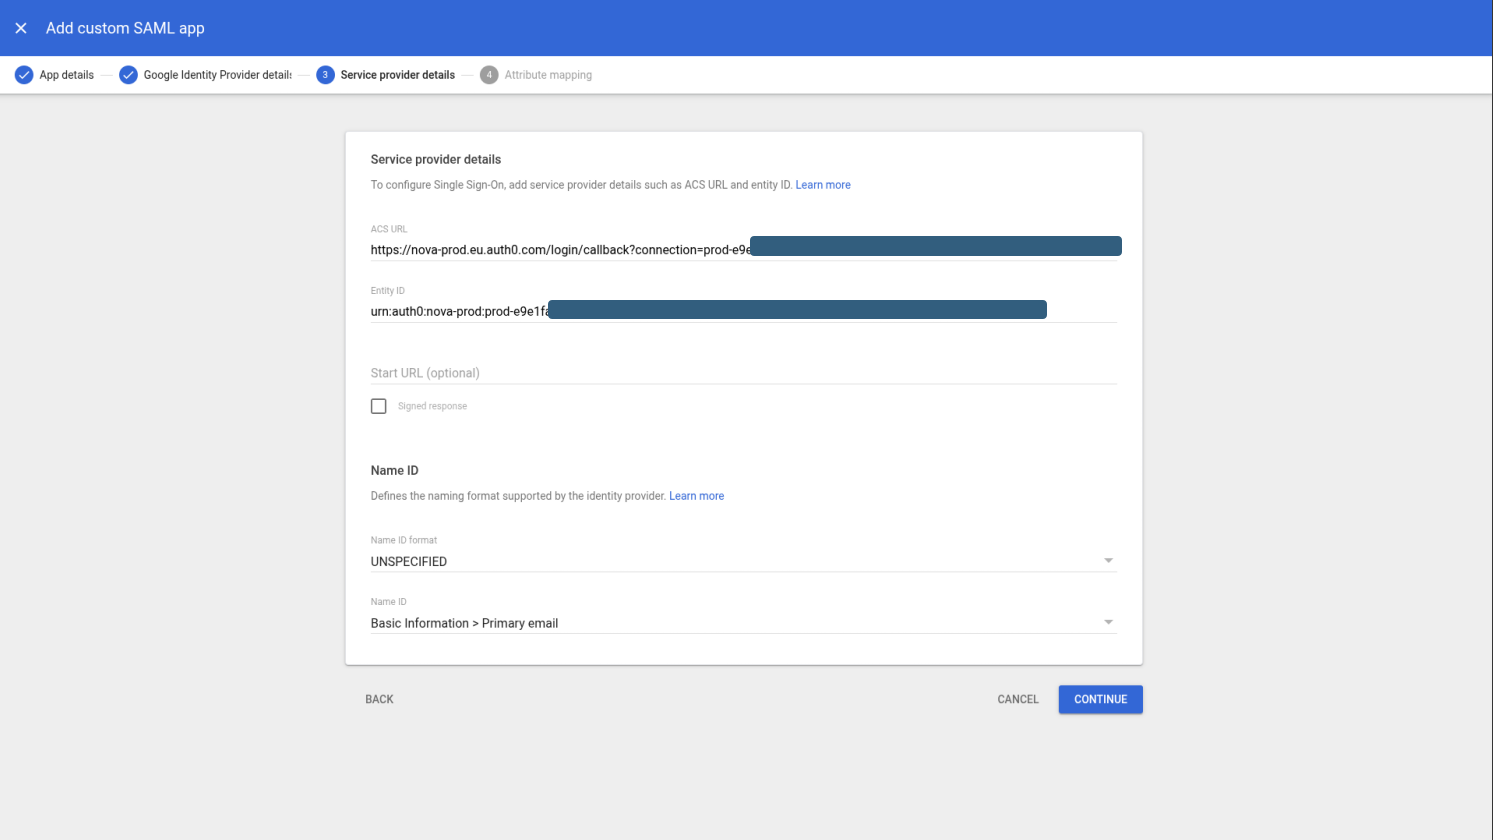Open the Name ID format dropdown showing UNSPECIFIED
Image resolution: width=1493 pixels, height=840 pixels.
pyautogui.click(x=744, y=561)
